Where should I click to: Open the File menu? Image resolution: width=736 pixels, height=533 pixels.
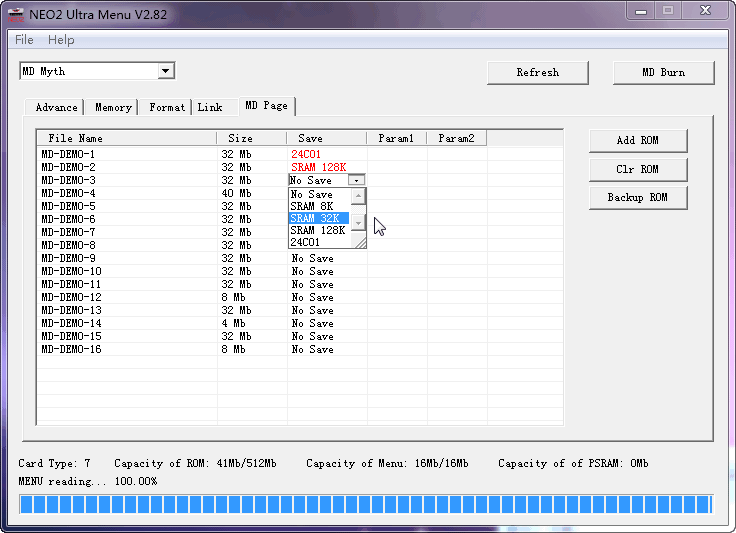click(x=24, y=40)
